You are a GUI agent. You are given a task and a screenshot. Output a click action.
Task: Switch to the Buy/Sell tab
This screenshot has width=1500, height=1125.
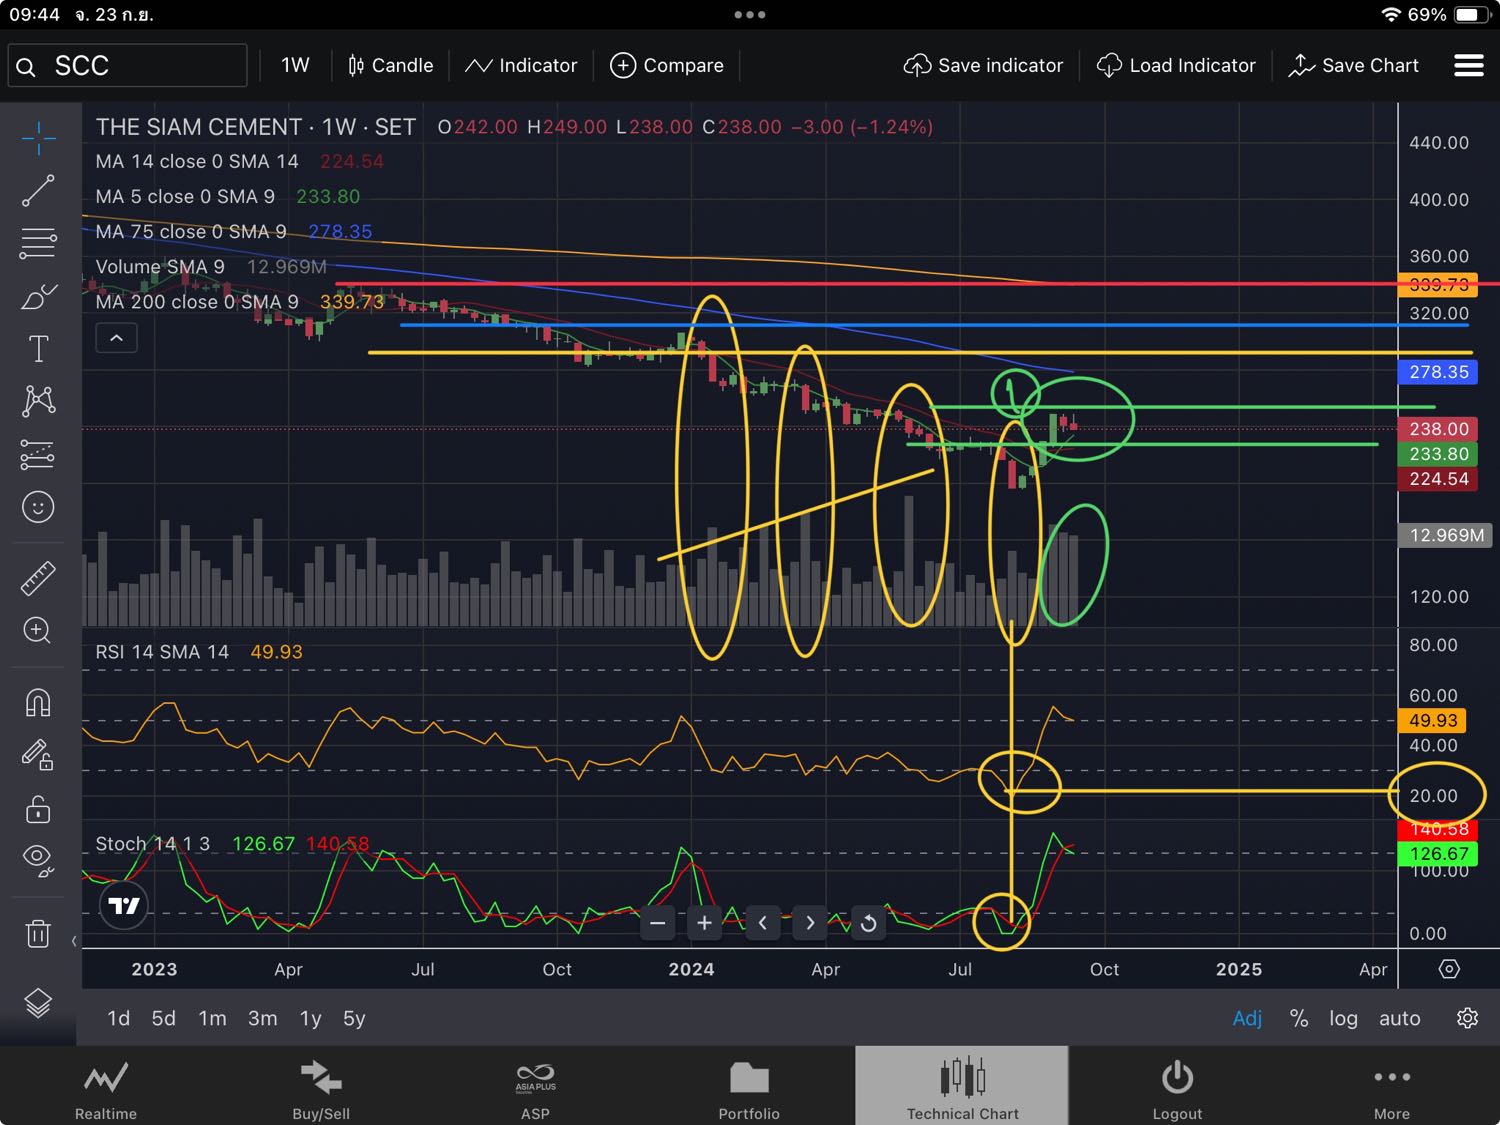pyautogui.click(x=321, y=1088)
